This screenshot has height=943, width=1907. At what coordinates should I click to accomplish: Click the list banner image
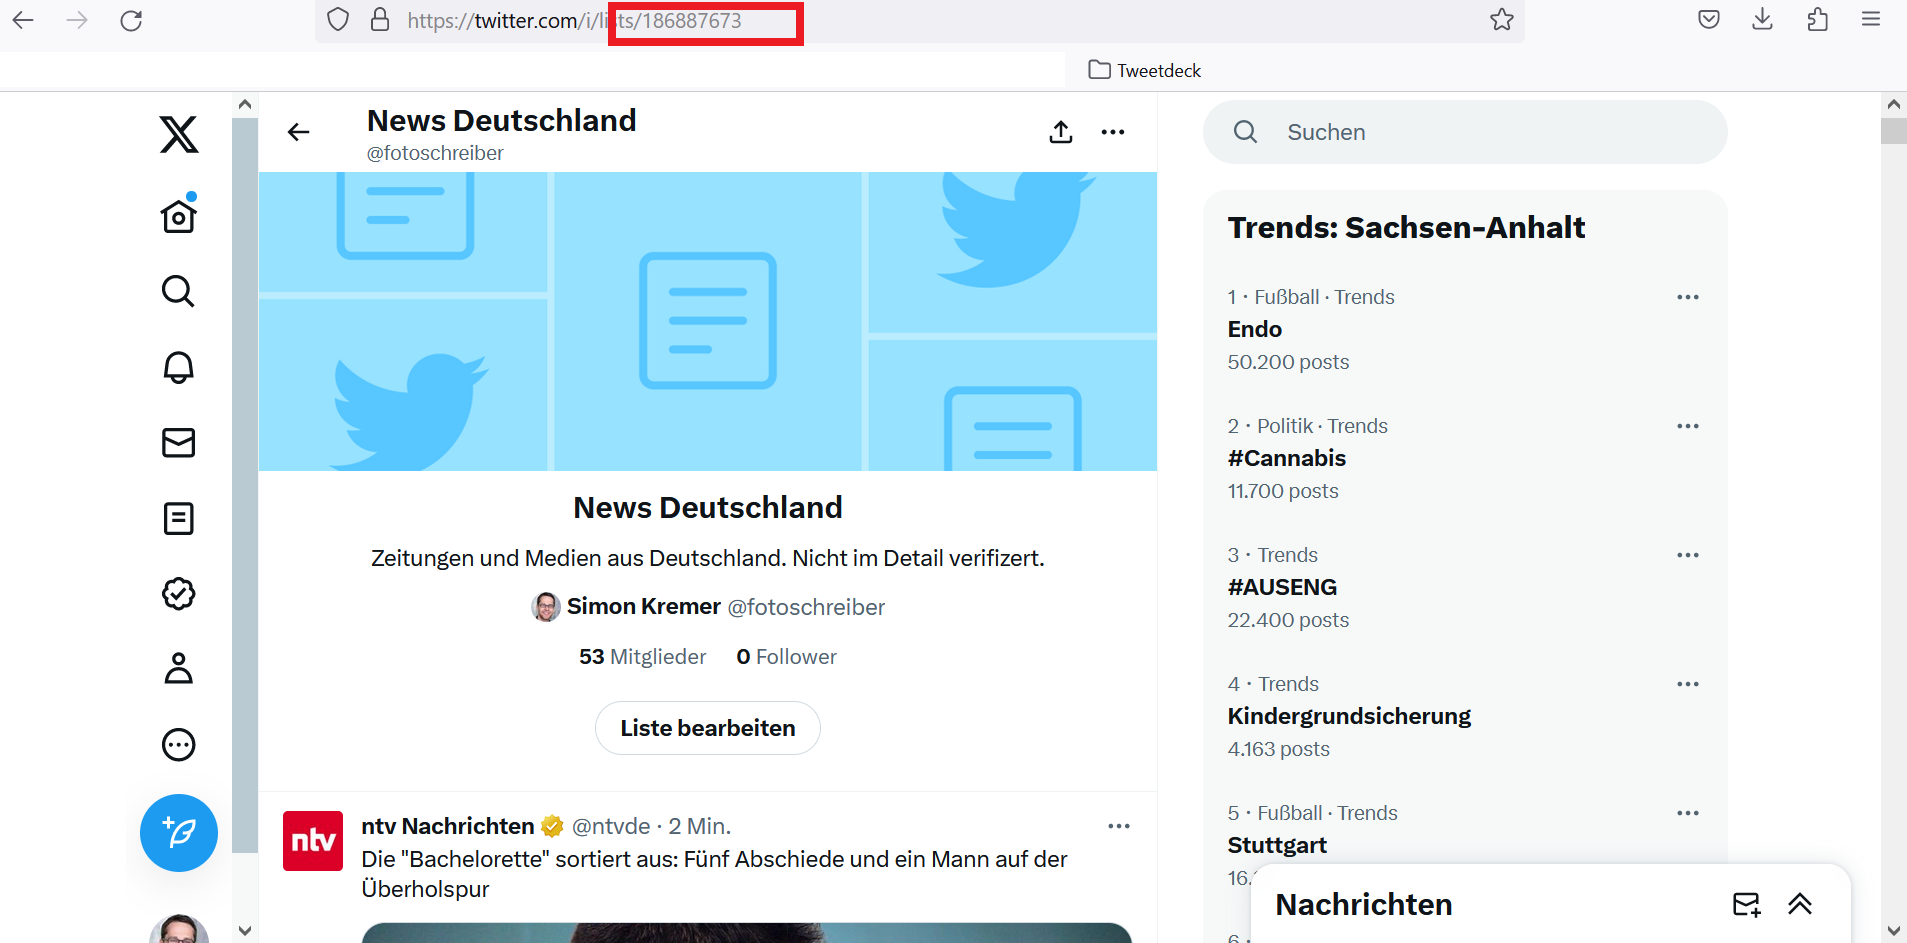[708, 321]
